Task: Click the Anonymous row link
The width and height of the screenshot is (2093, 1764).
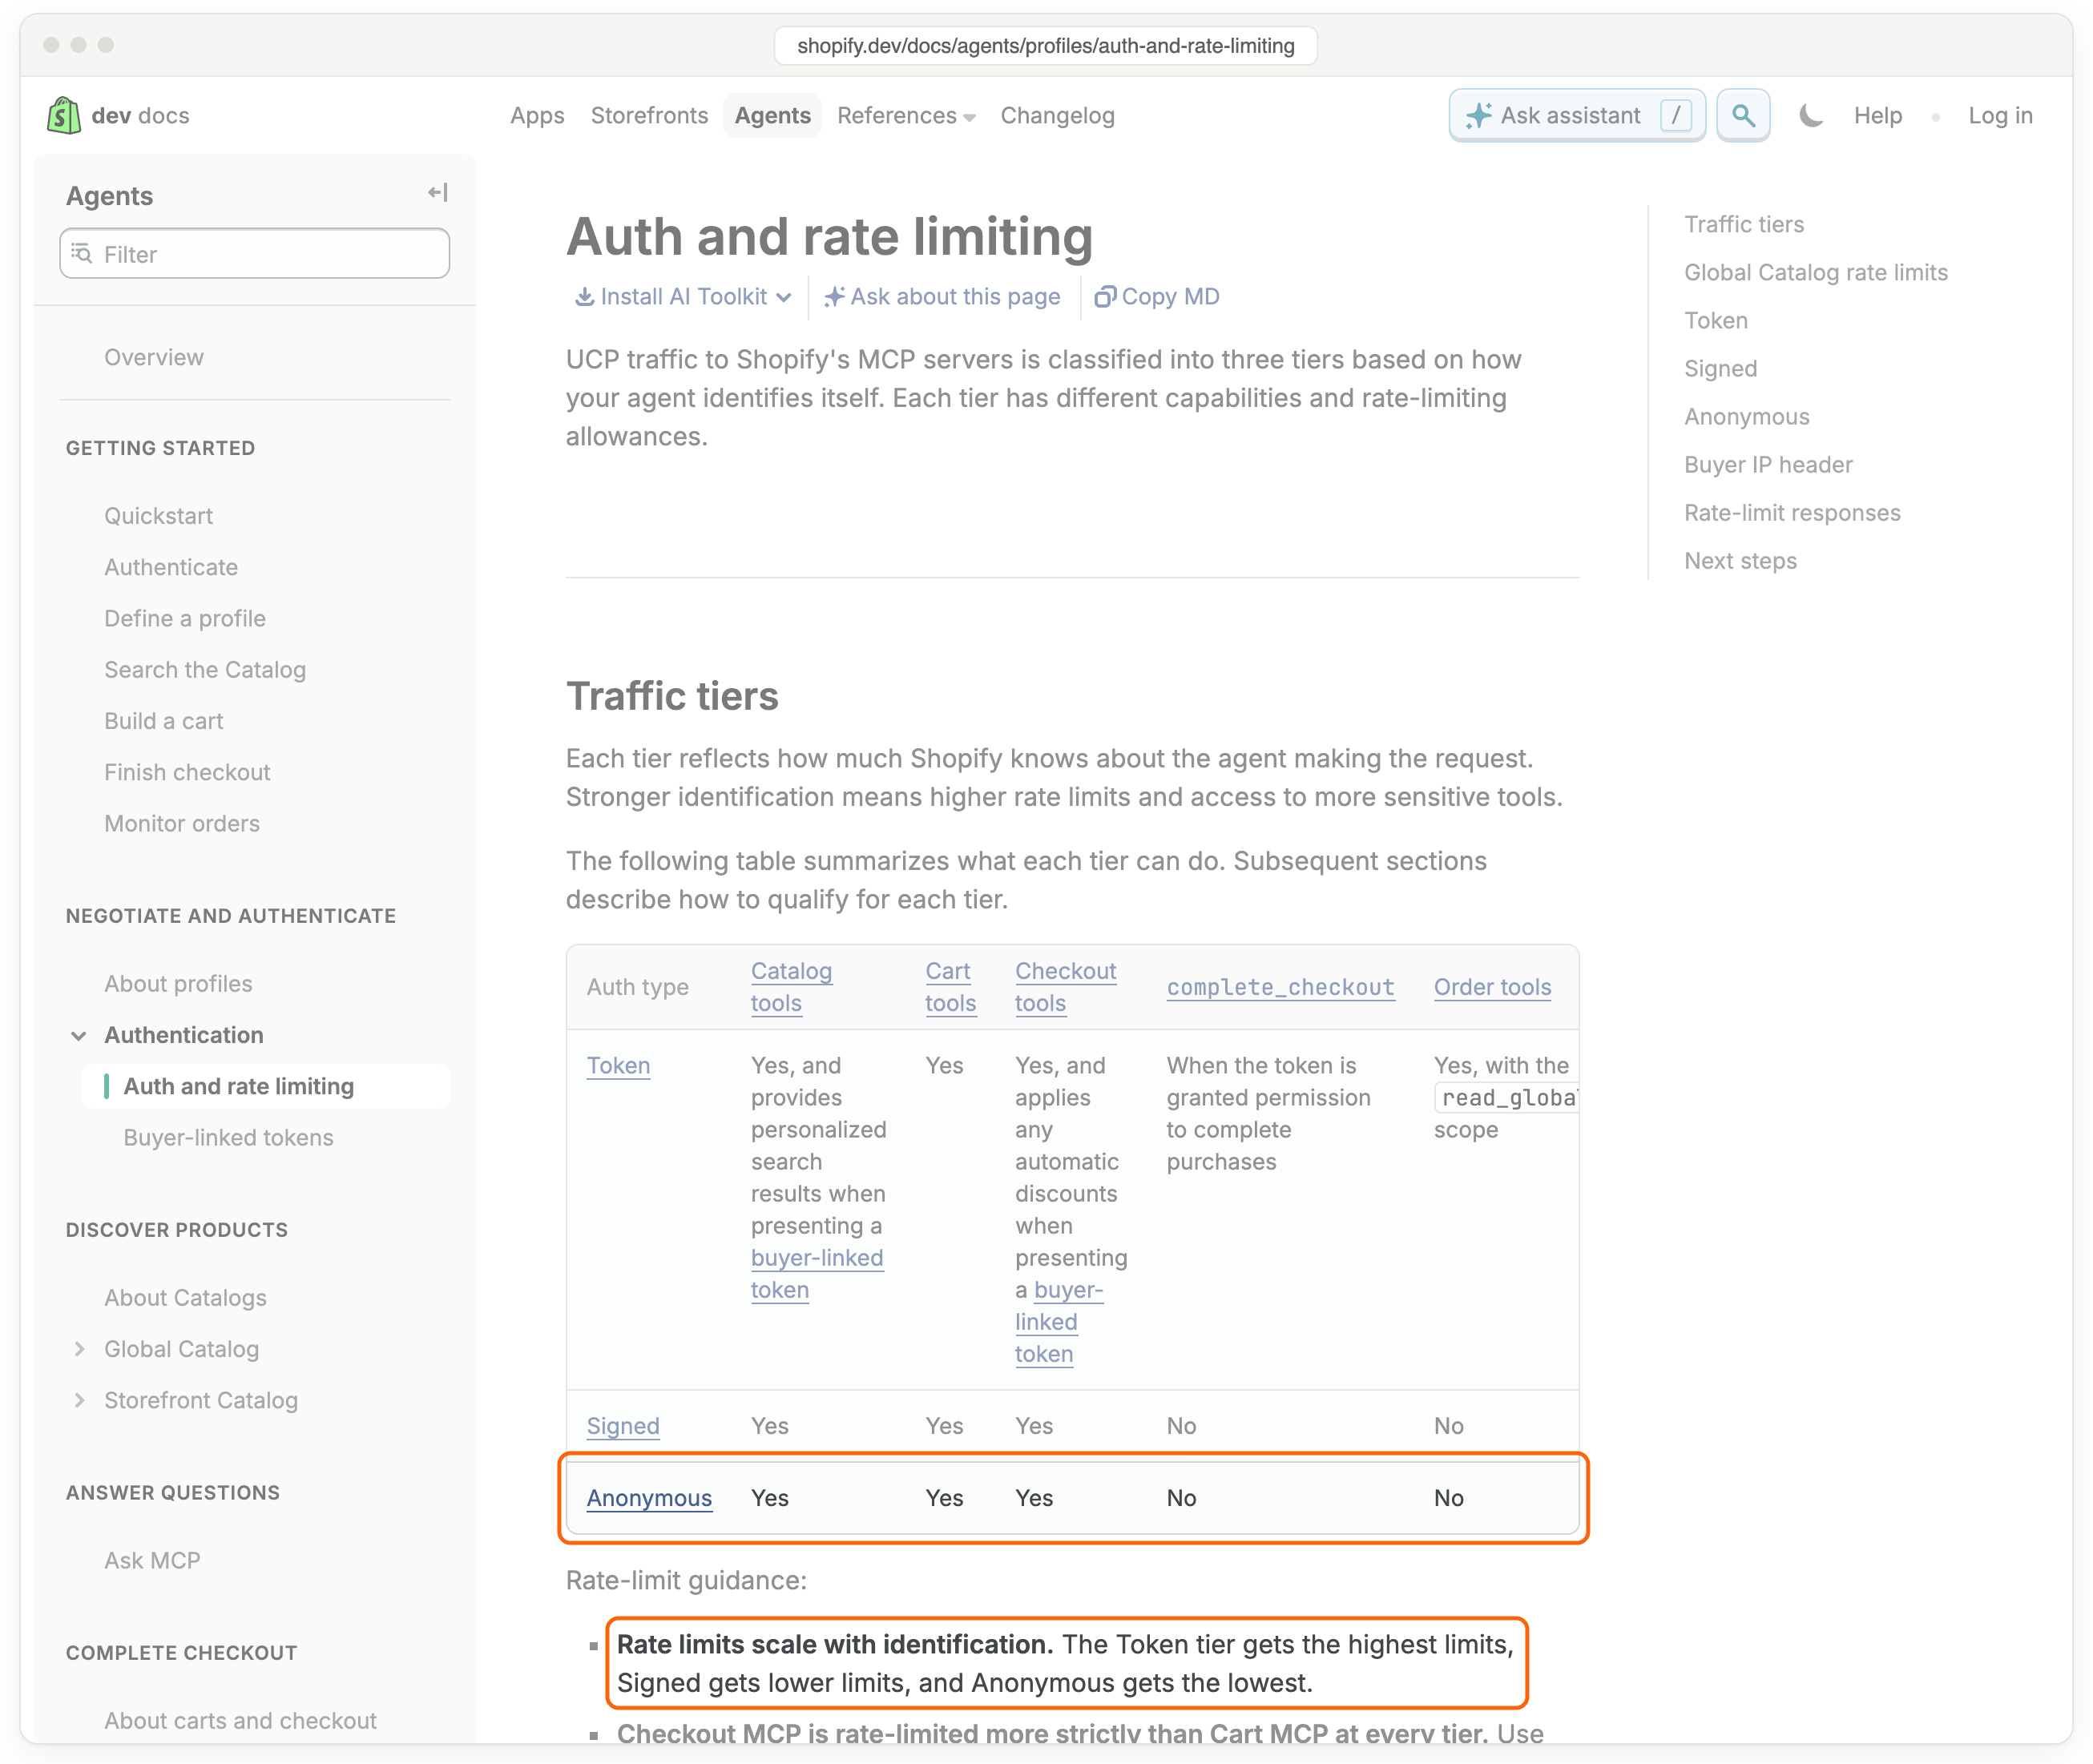Action: (649, 1498)
